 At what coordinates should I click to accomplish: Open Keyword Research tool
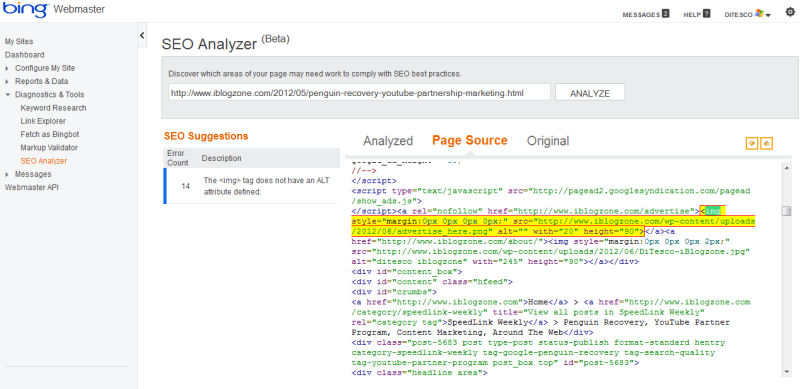click(x=54, y=108)
